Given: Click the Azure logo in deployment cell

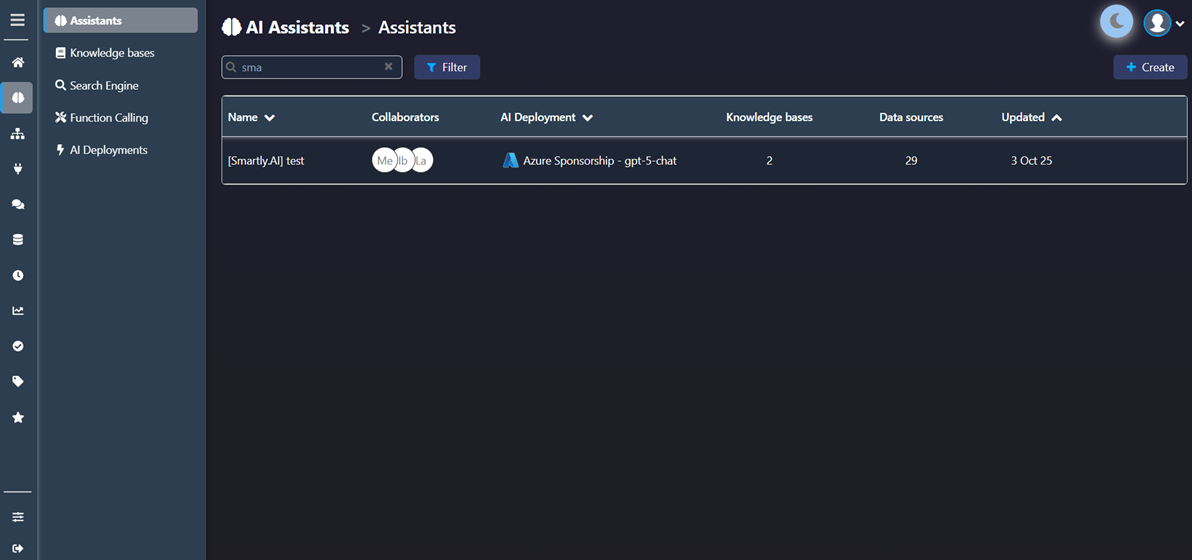Looking at the screenshot, I should (511, 160).
